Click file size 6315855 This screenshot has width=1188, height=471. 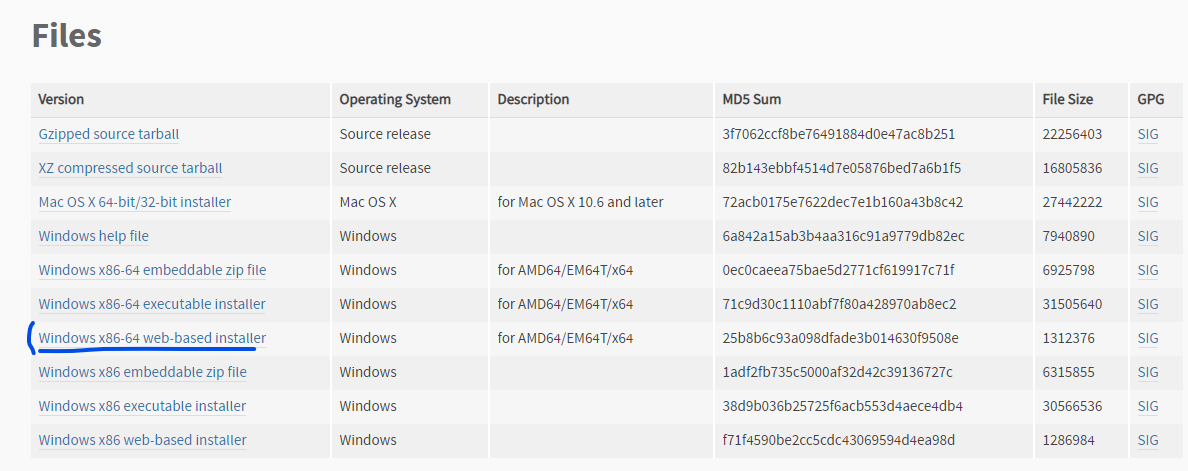[1069, 372]
